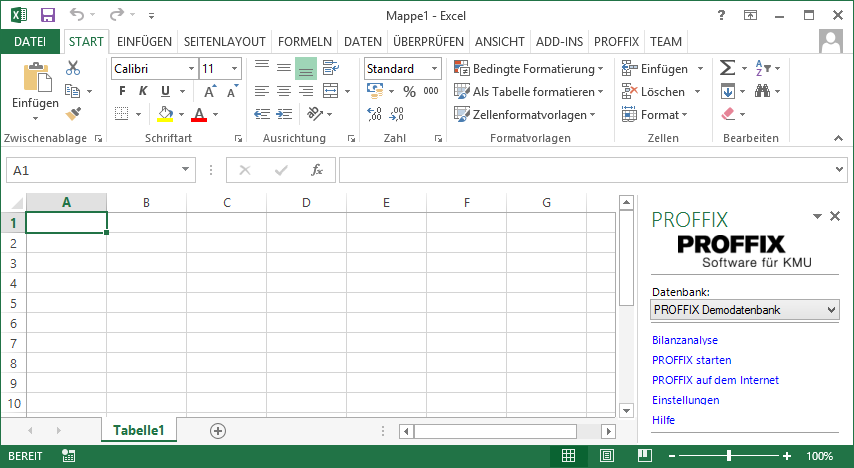
Task: Remove a decimal place
Action: [396, 114]
